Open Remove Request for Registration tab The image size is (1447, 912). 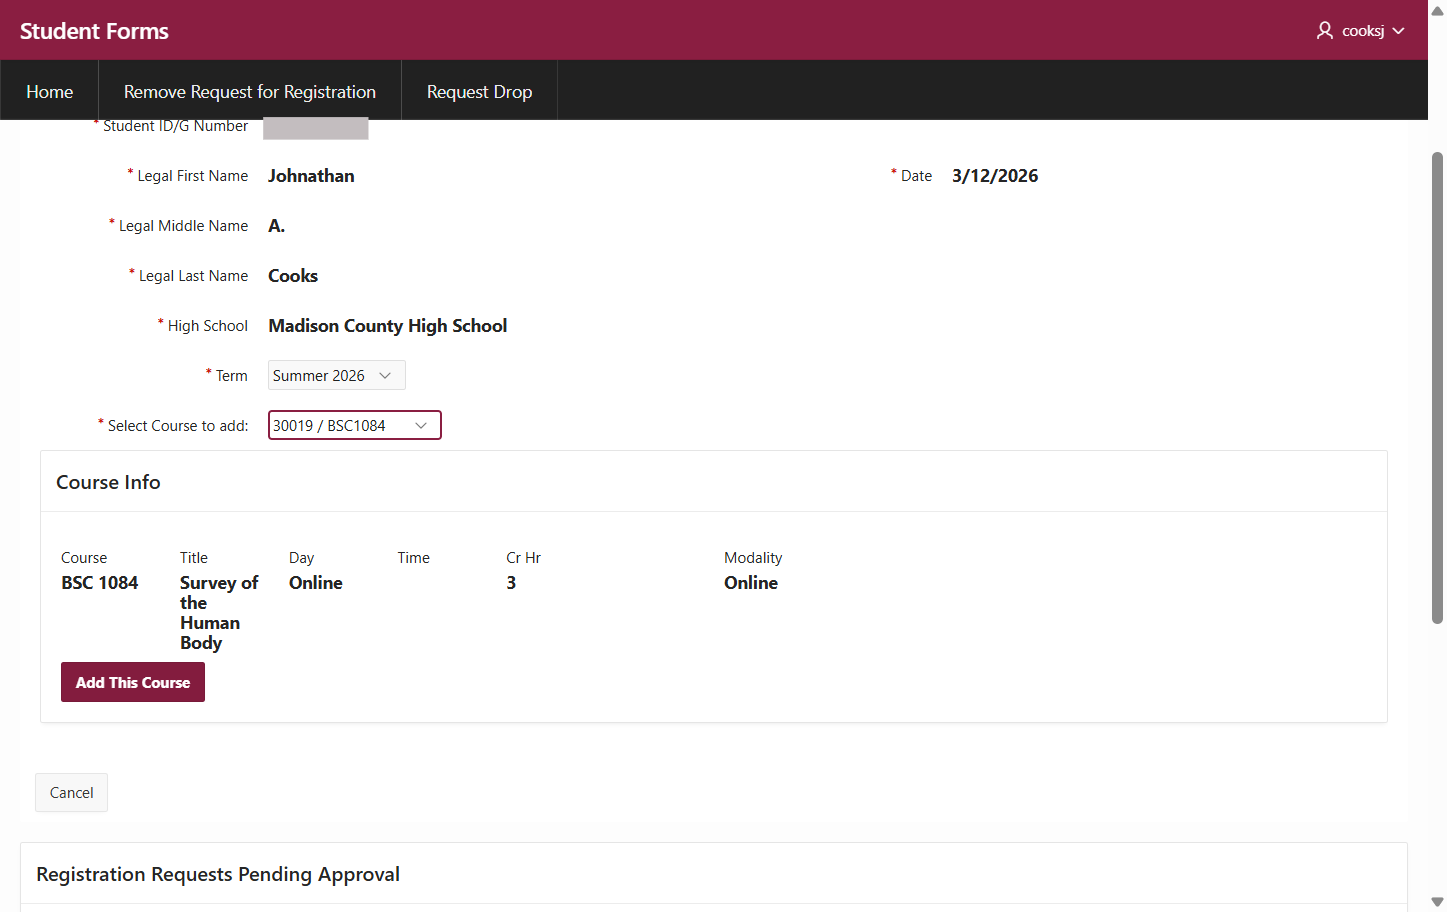click(250, 91)
